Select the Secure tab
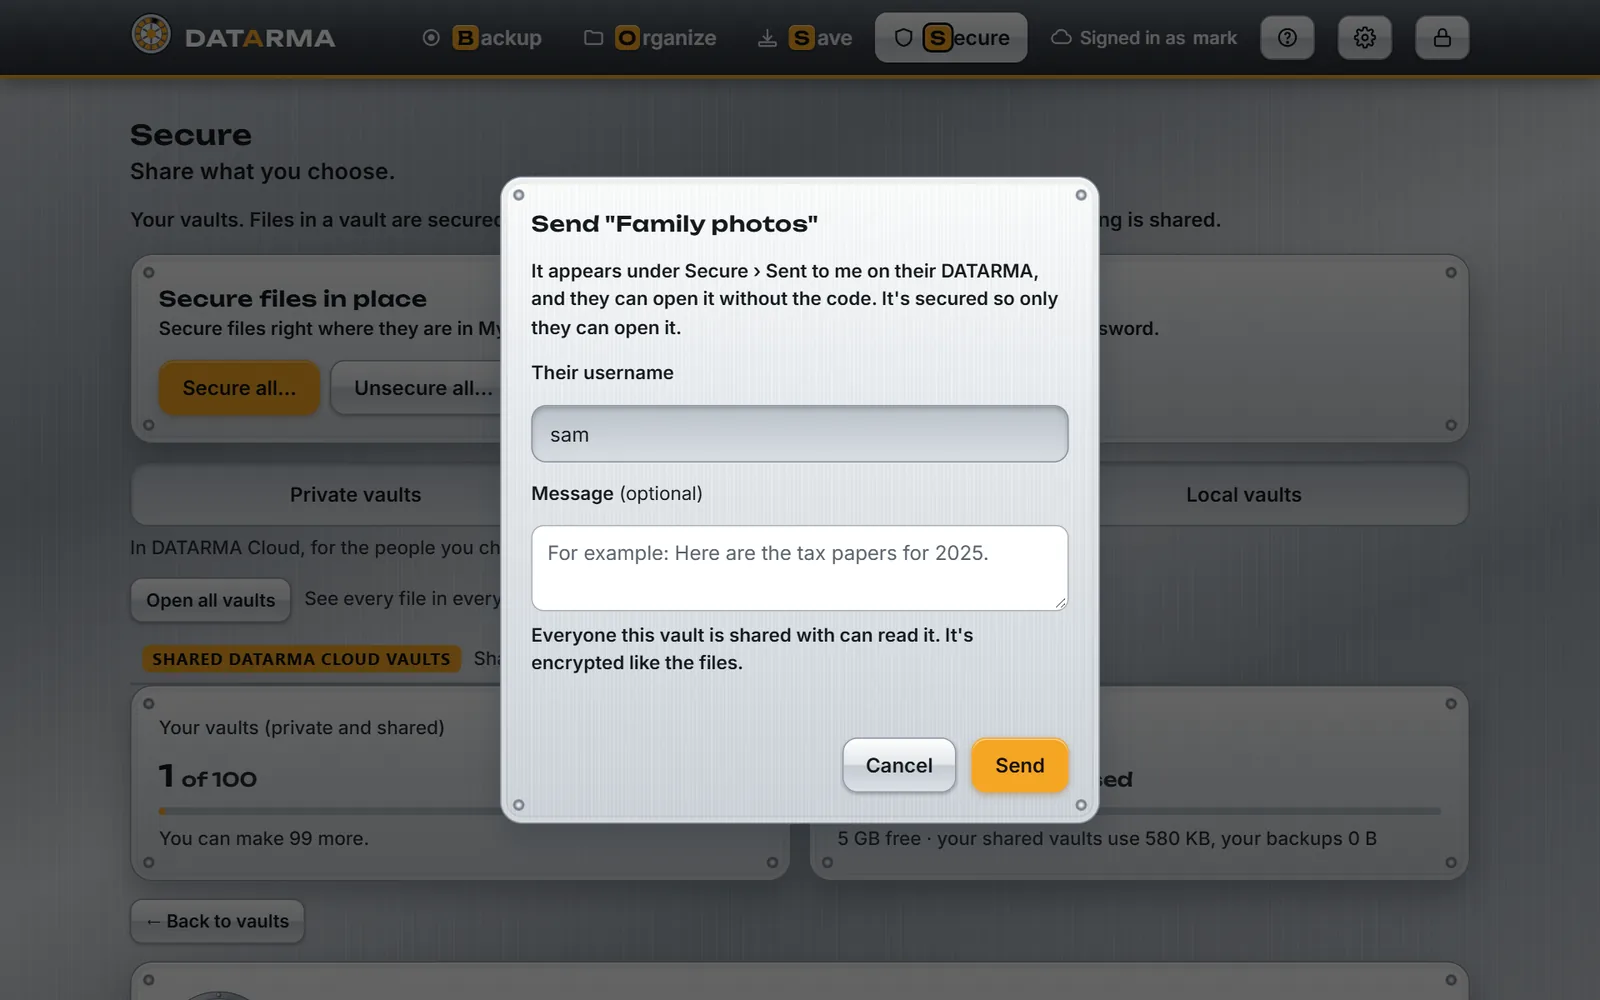The height and width of the screenshot is (1000, 1600). pyautogui.click(x=951, y=38)
